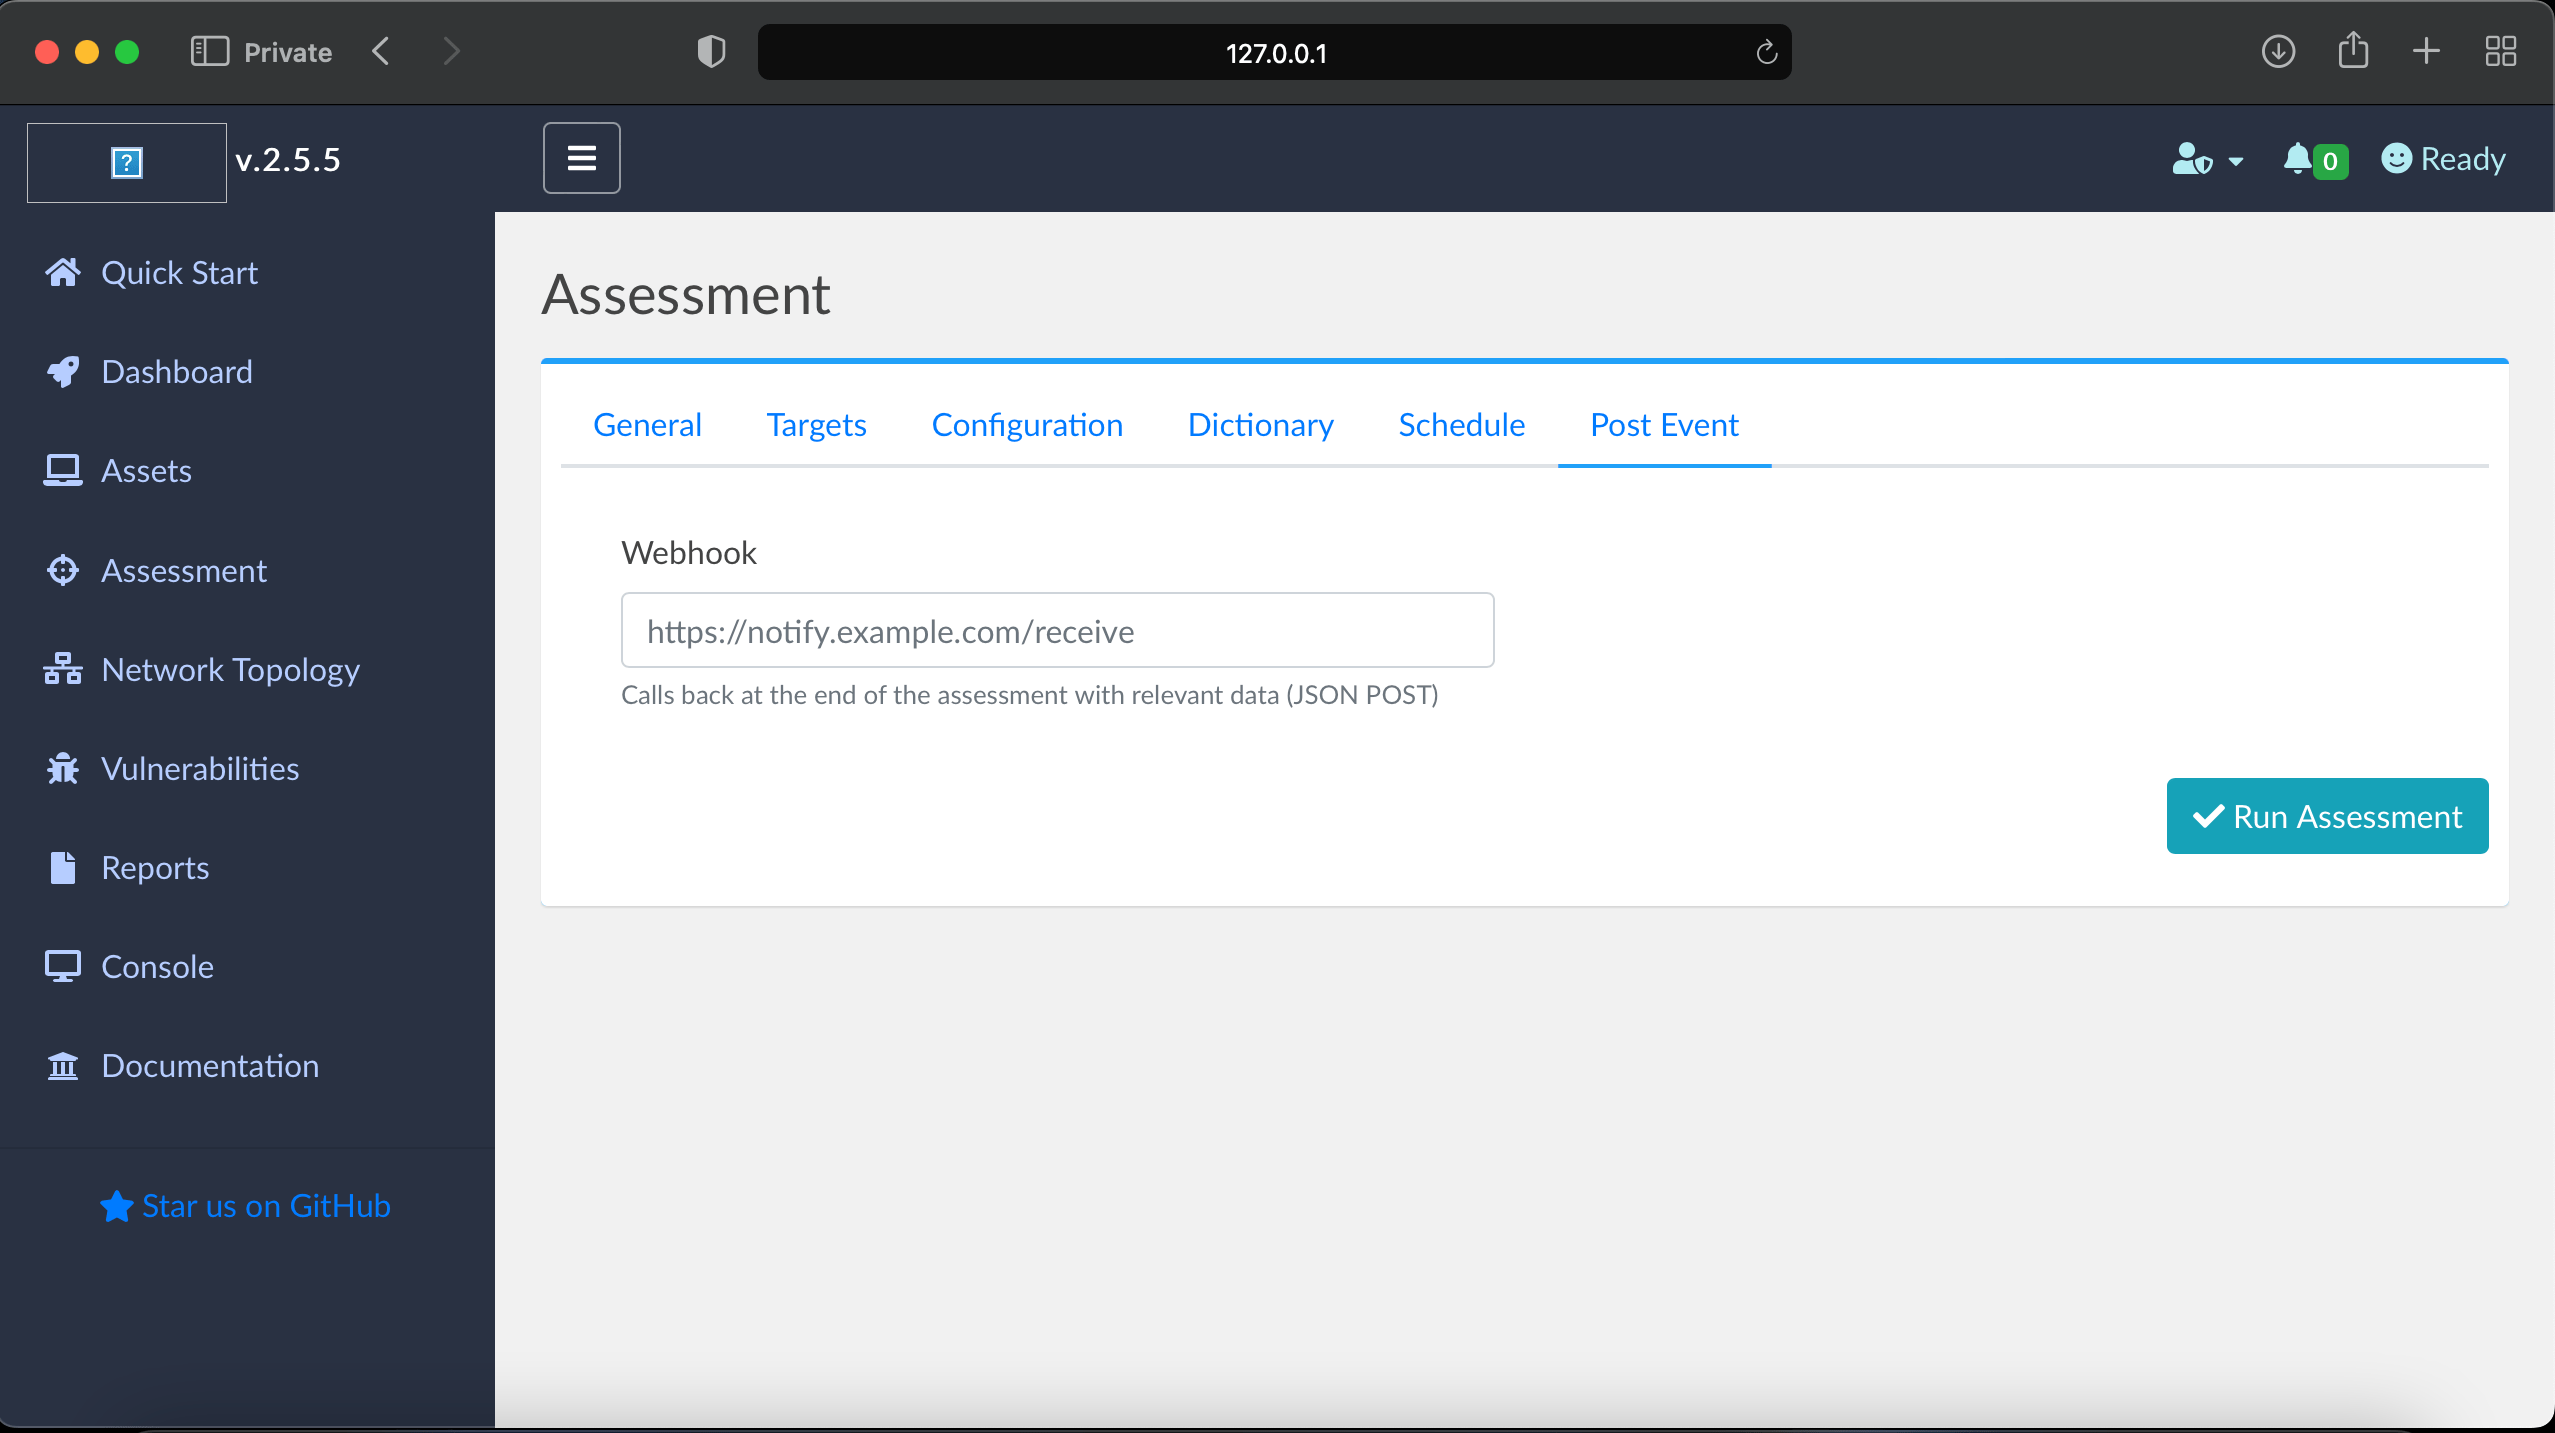Select the Assessment target icon in sidebar
The height and width of the screenshot is (1433, 2555).
(x=62, y=570)
